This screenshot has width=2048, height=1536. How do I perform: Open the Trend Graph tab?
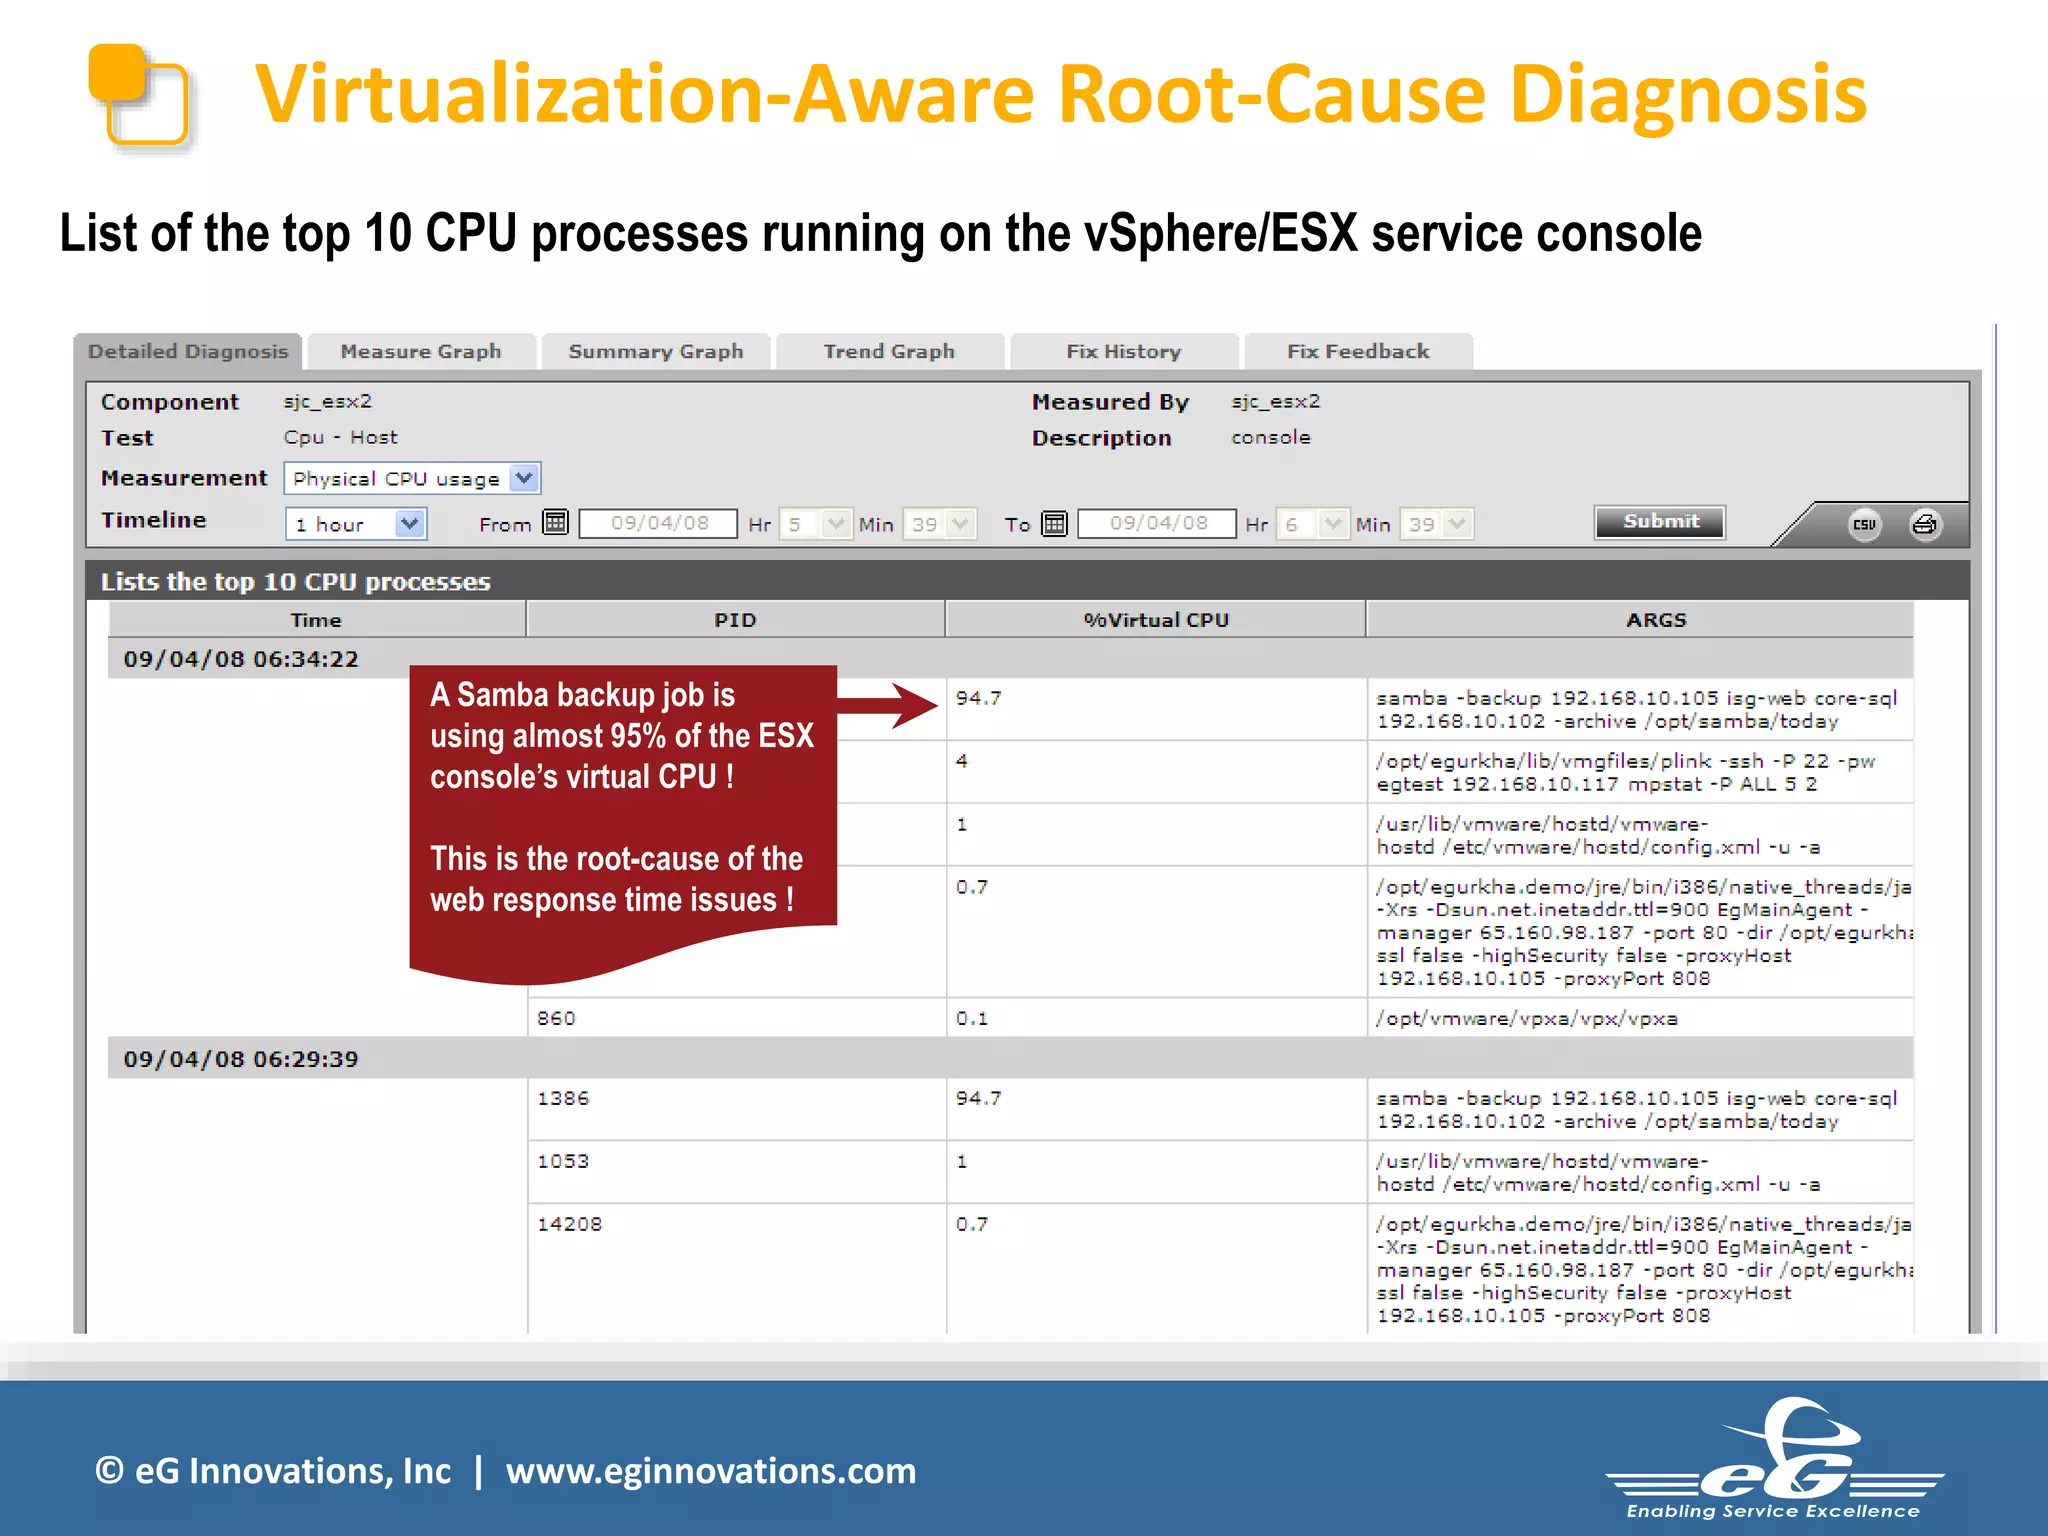tap(889, 351)
